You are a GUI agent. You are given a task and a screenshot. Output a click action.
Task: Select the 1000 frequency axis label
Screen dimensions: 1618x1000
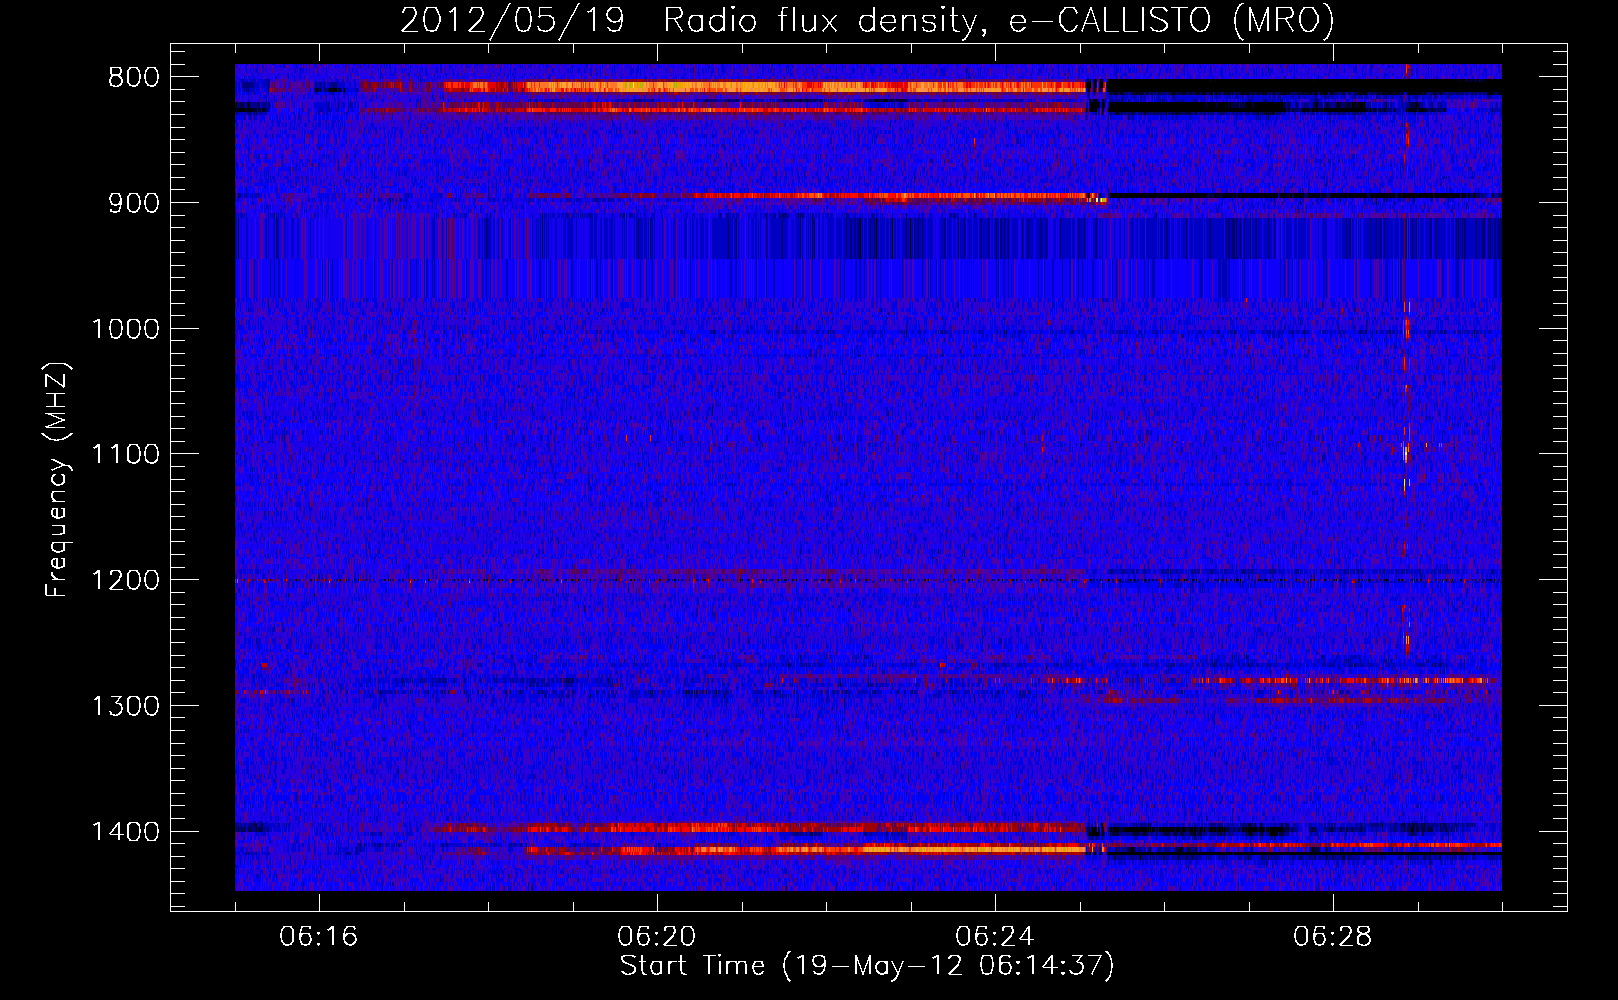tap(125, 329)
